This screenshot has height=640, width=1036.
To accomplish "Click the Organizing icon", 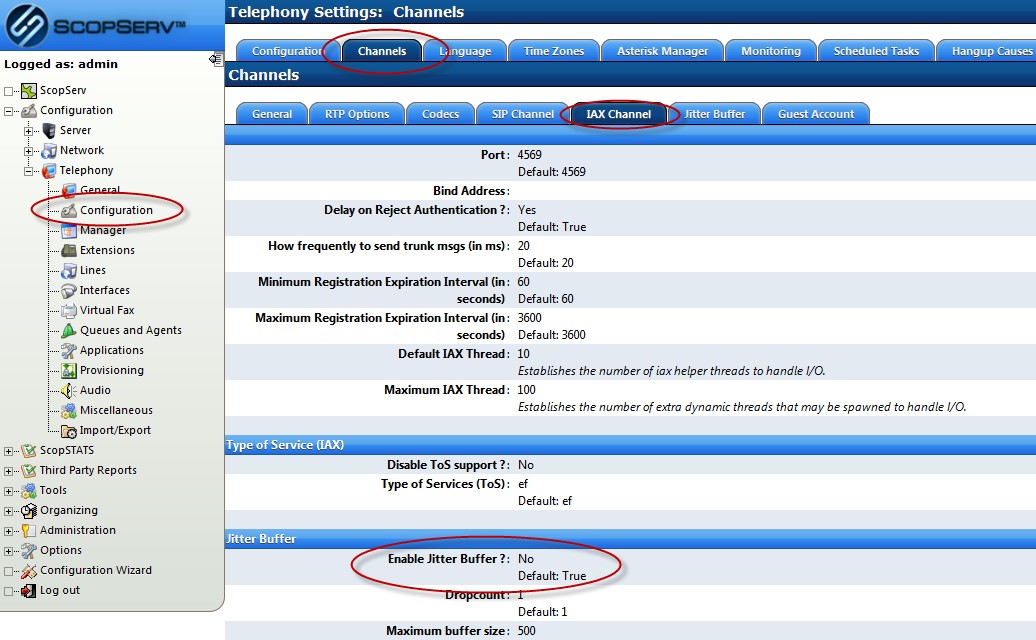I will pyautogui.click(x=28, y=511).
